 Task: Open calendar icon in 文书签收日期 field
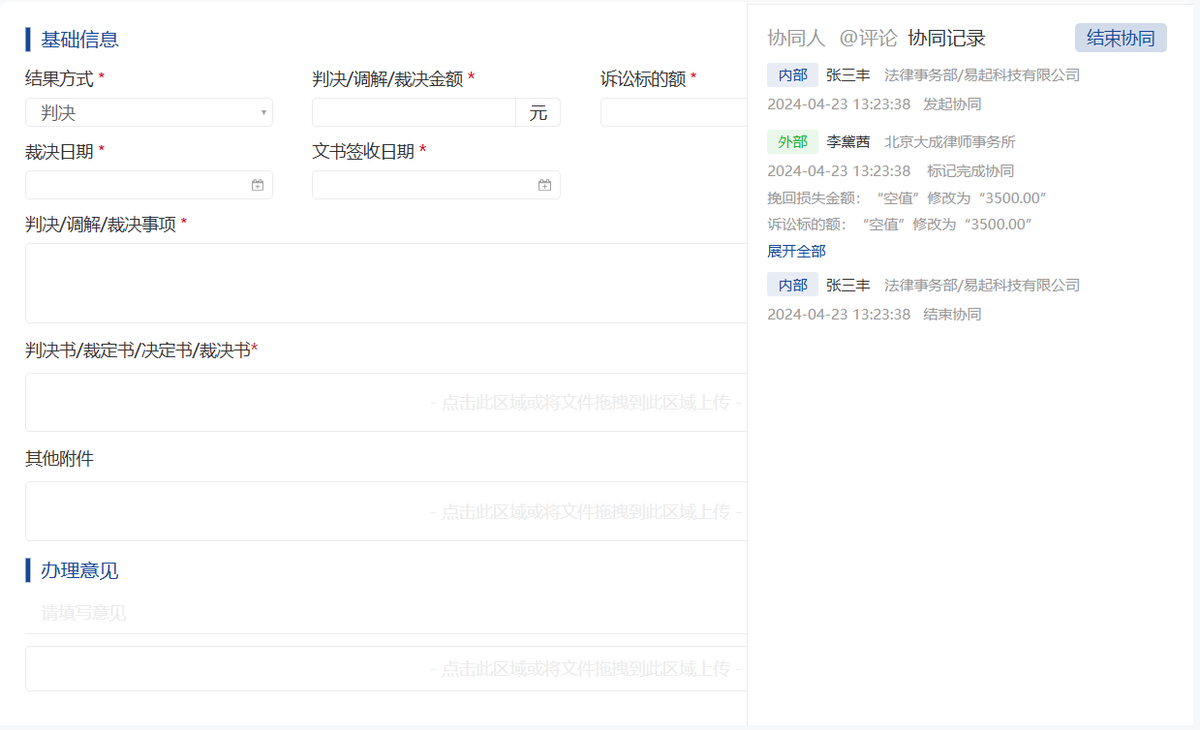(x=544, y=185)
